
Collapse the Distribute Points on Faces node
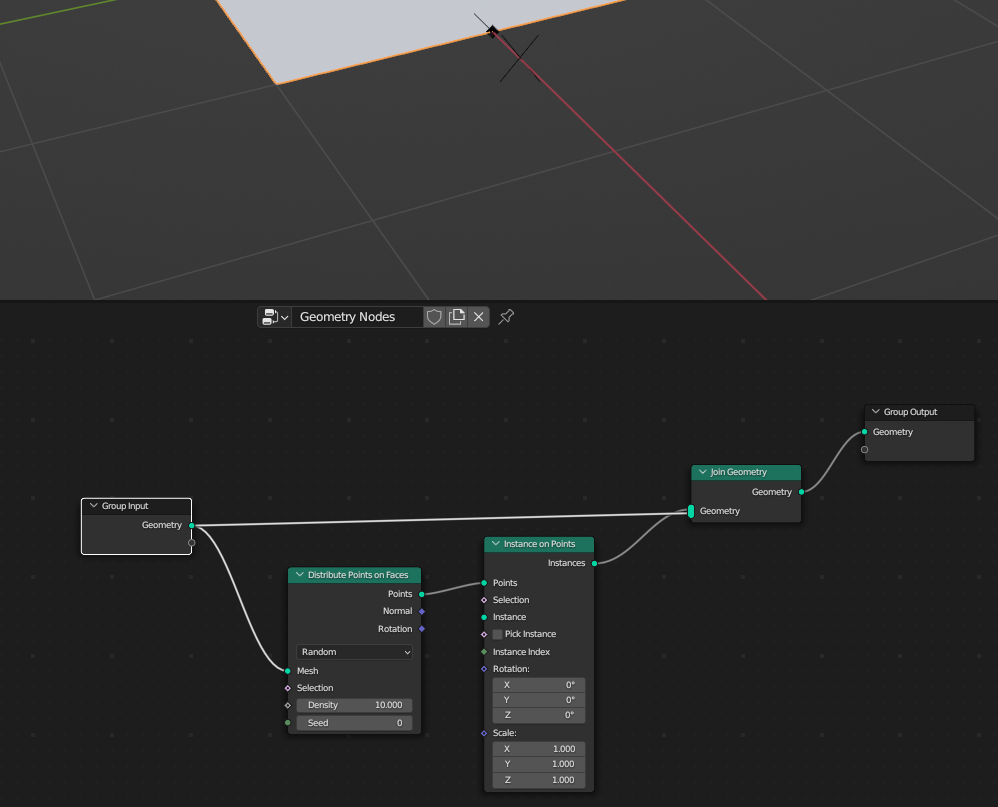pos(299,575)
